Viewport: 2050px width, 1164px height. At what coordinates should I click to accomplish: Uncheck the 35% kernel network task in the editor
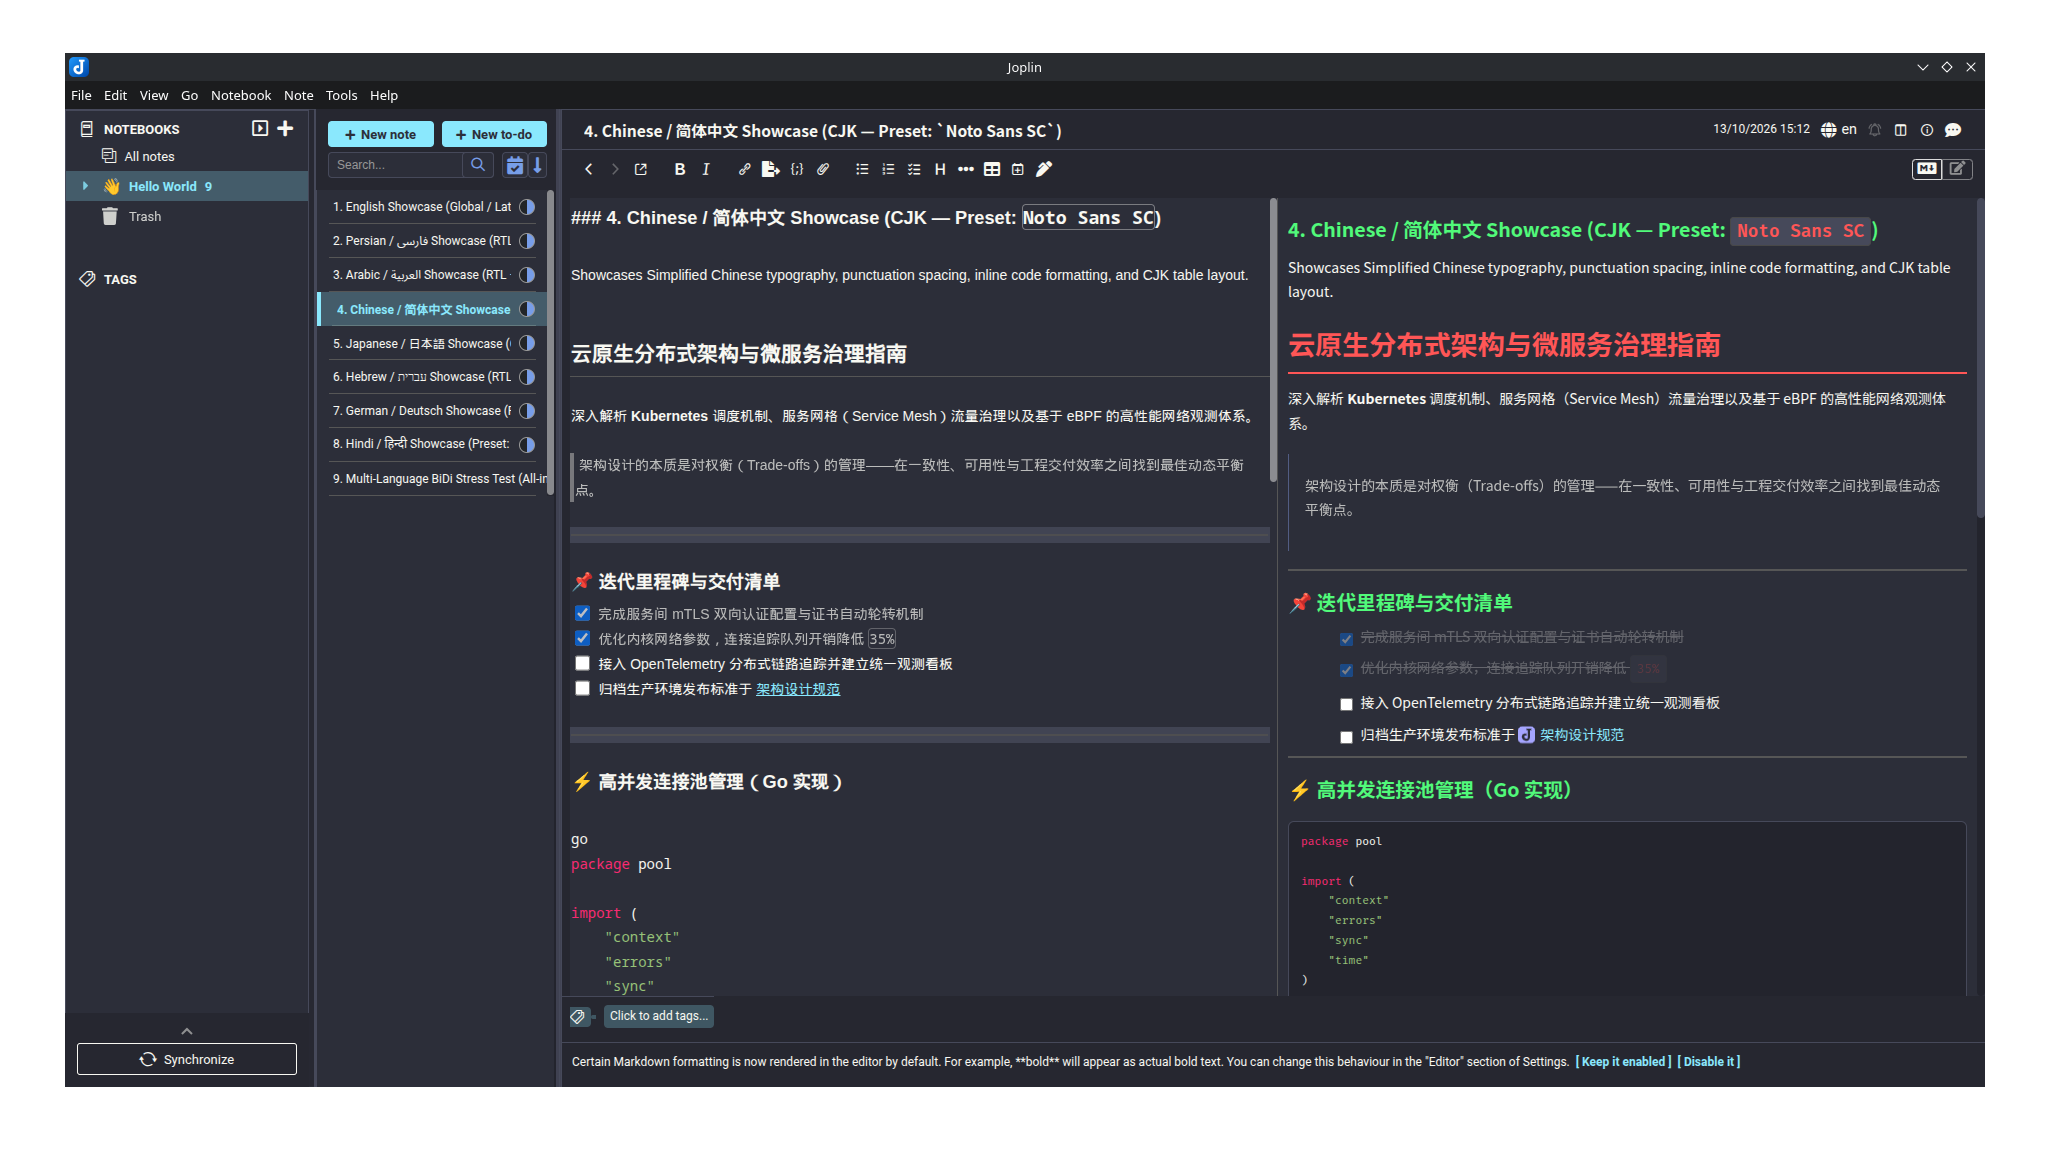(582, 638)
